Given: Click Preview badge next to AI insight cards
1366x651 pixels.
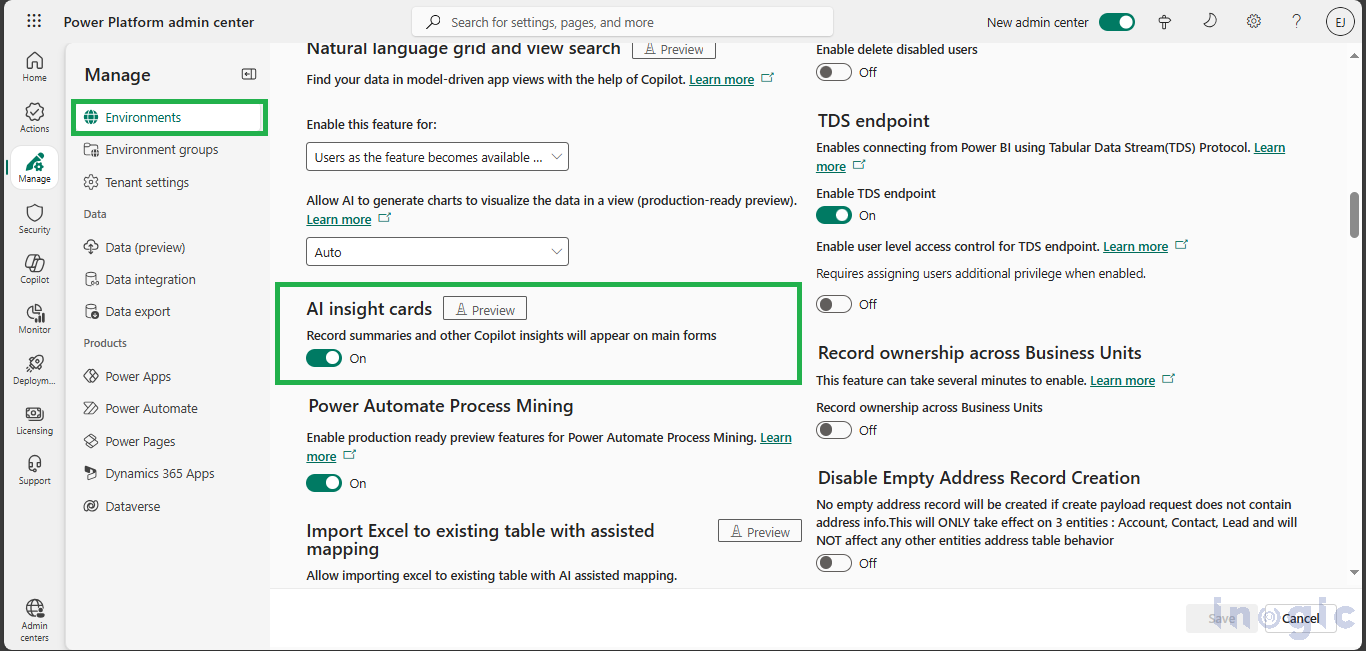Looking at the screenshot, I should pos(485,309).
